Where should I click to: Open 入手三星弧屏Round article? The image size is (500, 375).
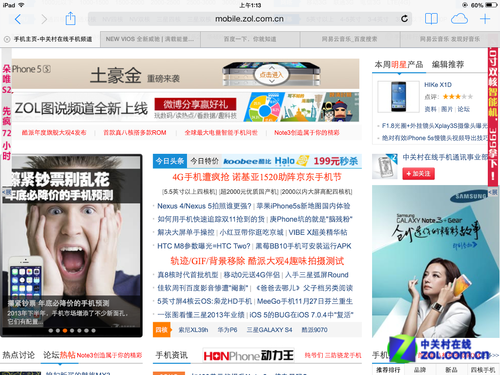317,275
